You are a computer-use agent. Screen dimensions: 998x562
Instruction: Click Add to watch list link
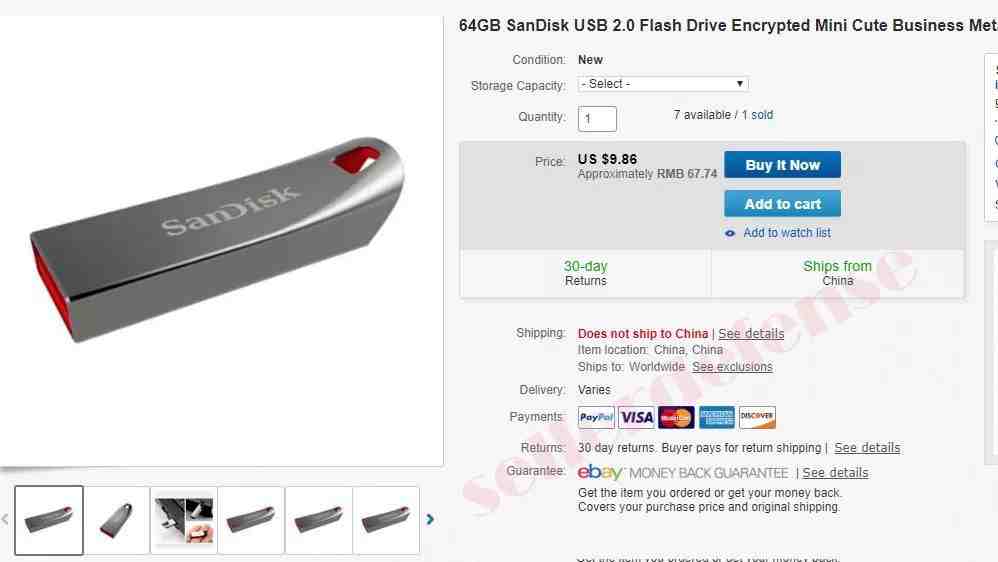point(787,233)
